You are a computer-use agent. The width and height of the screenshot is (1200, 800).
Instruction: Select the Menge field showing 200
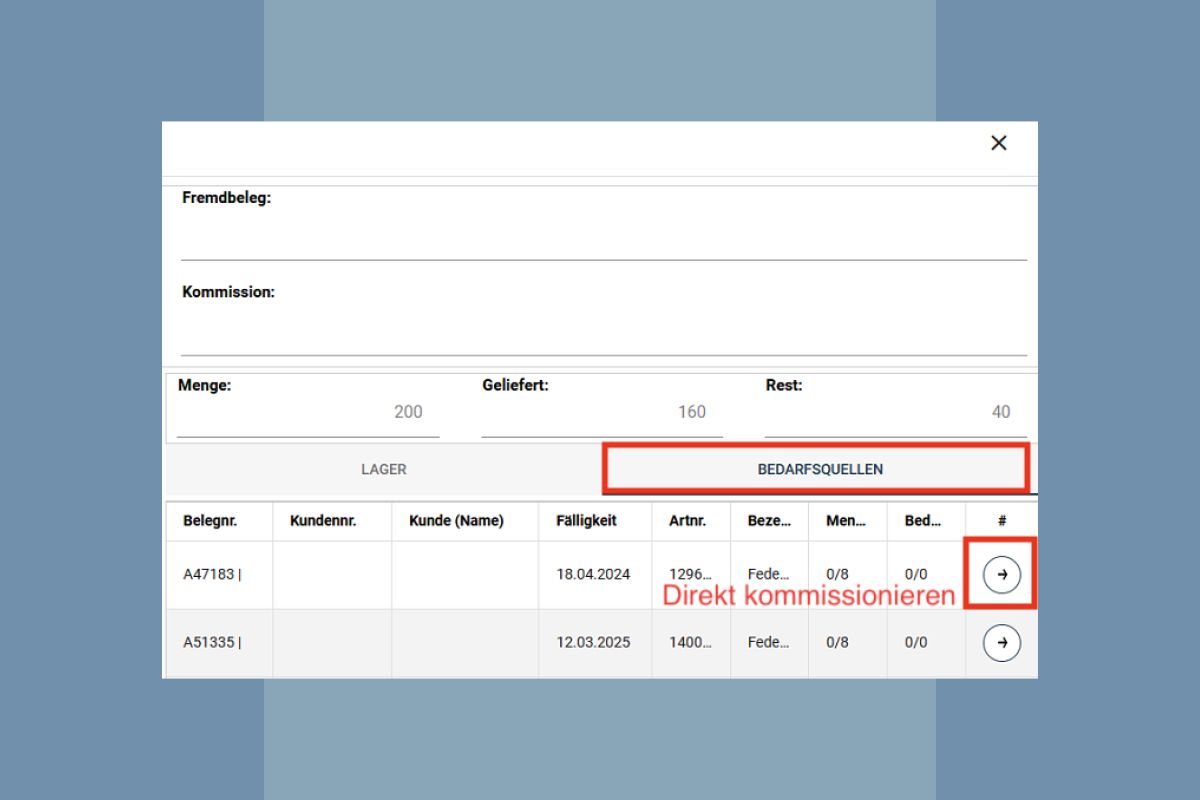[x=308, y=412]
